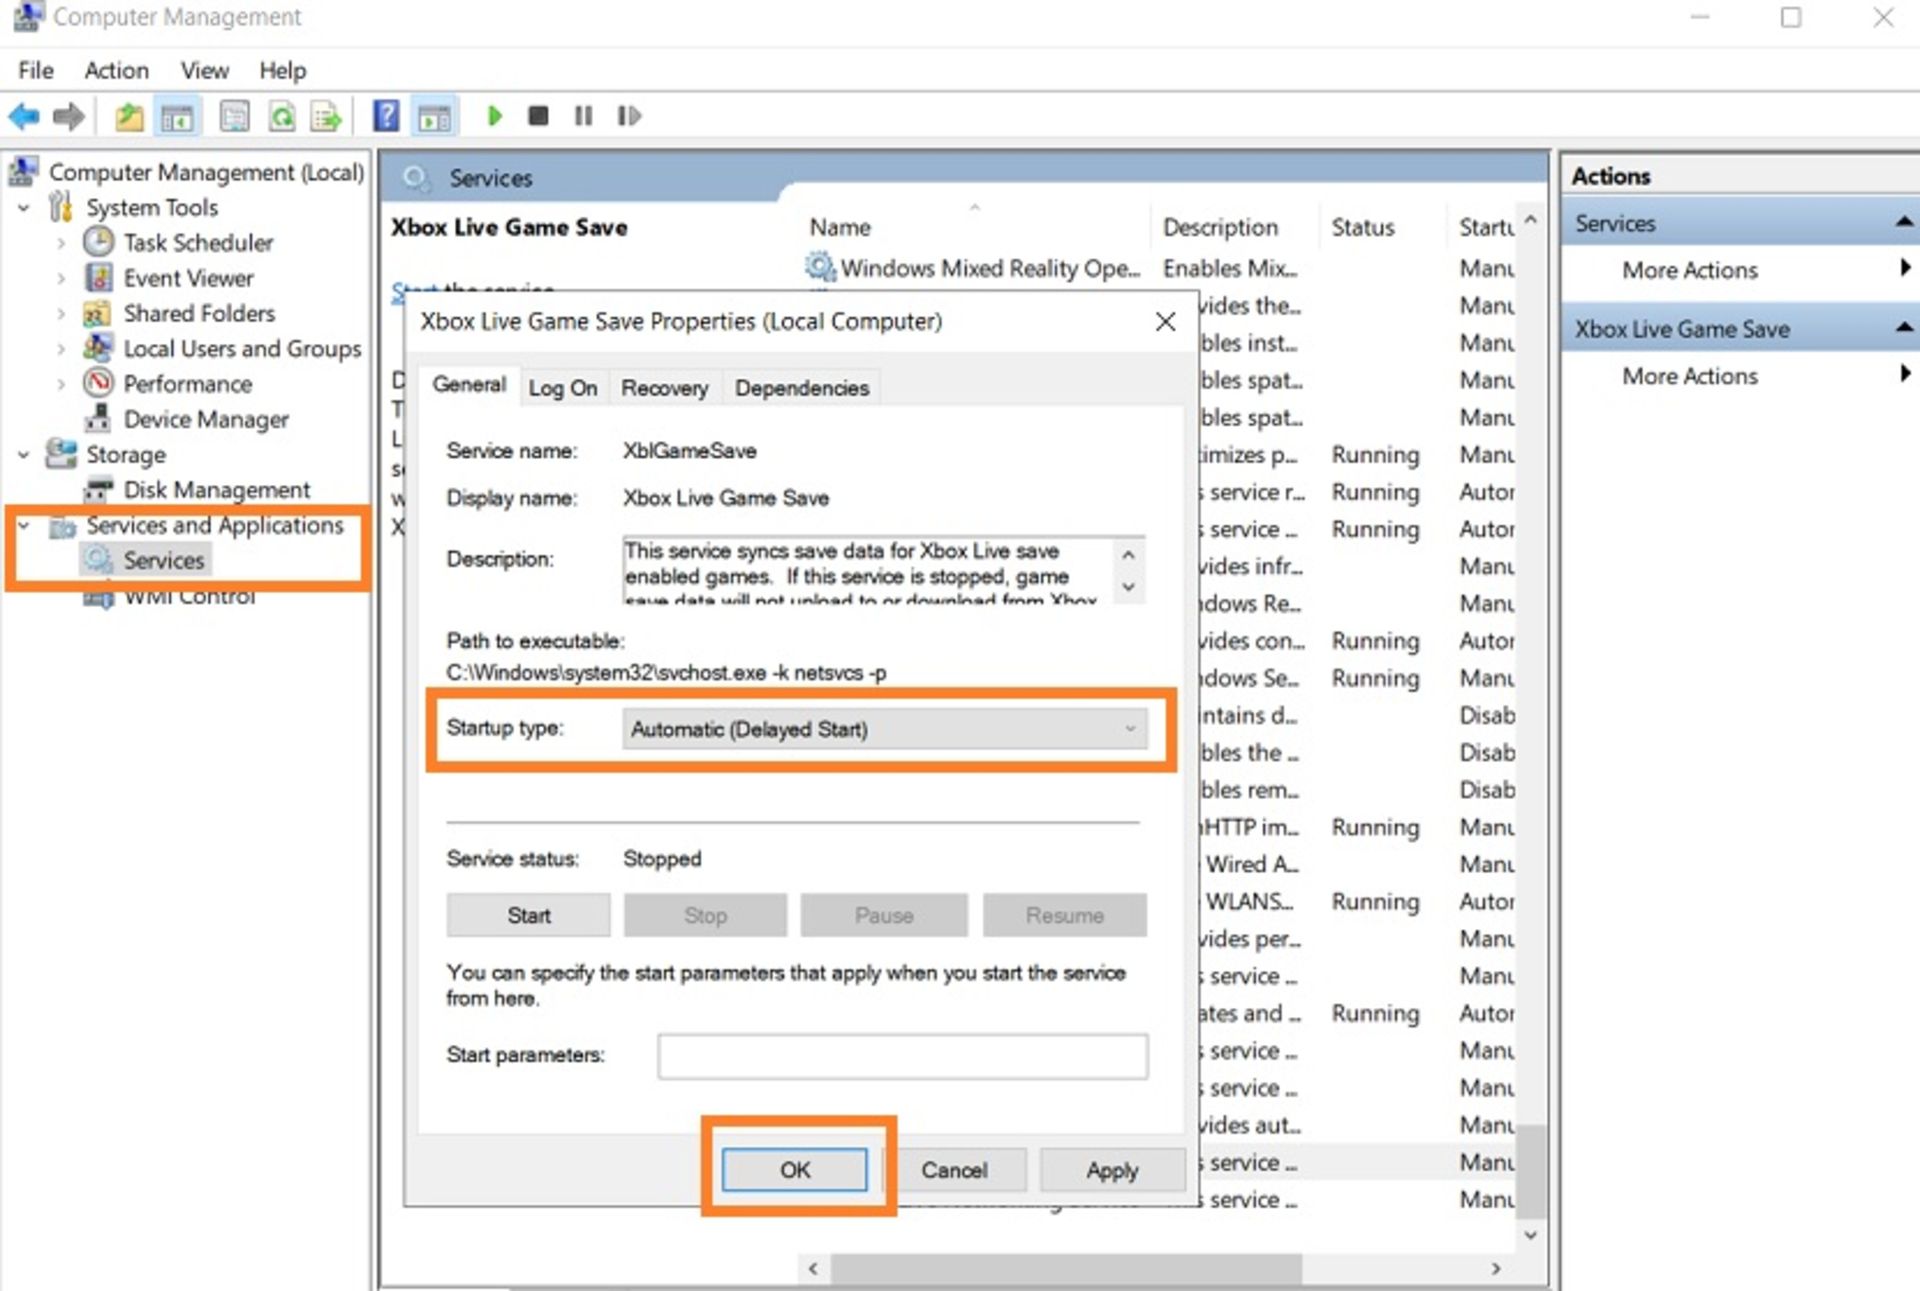Click services list scroll left arrow
Screen dimensions: 1920x1291
click(x=813, y=1269)
